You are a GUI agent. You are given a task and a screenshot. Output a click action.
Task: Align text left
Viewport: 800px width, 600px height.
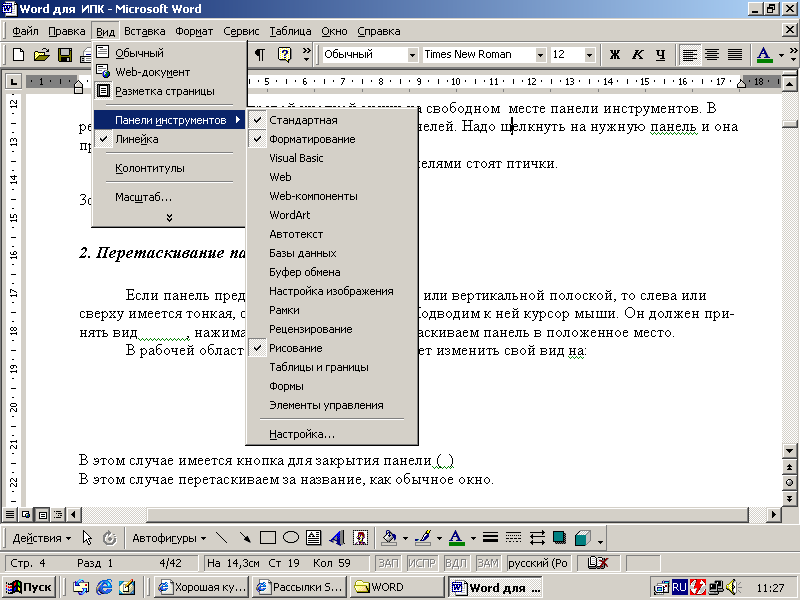click(689, 54)
